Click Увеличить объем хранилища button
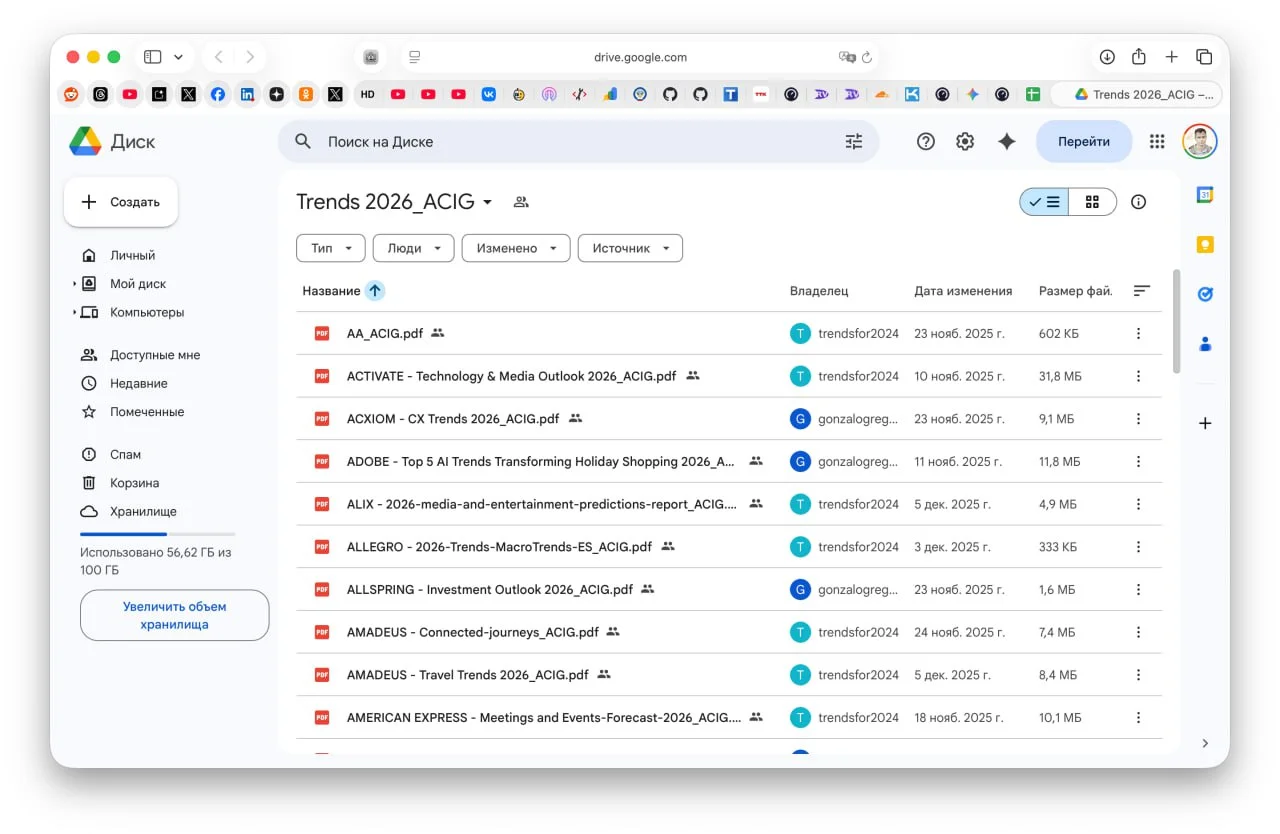Viewport: 1280px width, 834px height. (x=174, y=615)
